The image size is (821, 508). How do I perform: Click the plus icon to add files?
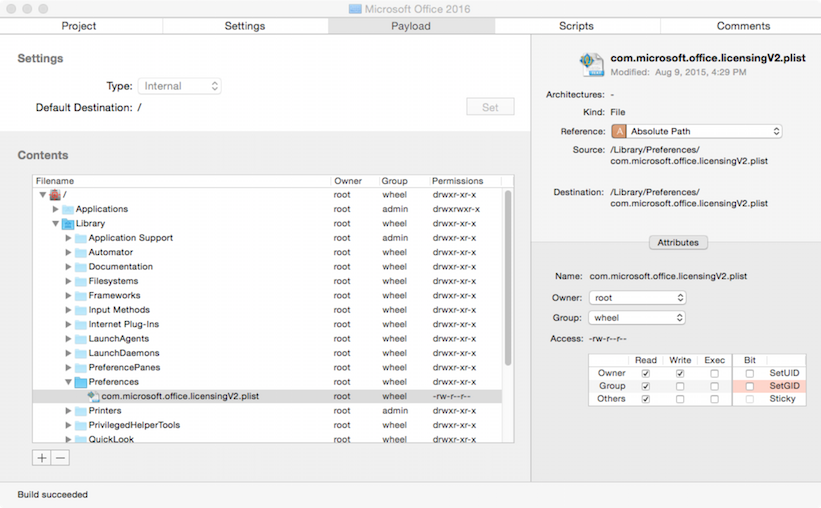click(x=42, y=458)
